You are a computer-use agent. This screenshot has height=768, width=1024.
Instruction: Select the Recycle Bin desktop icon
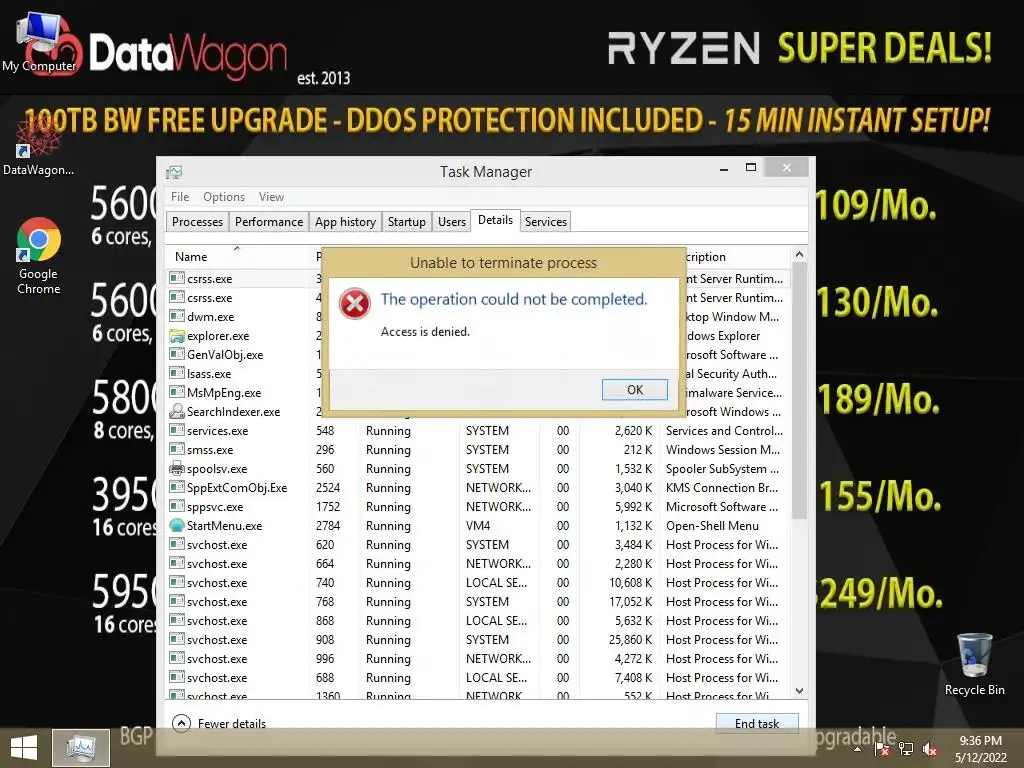(x=974, y=664)
